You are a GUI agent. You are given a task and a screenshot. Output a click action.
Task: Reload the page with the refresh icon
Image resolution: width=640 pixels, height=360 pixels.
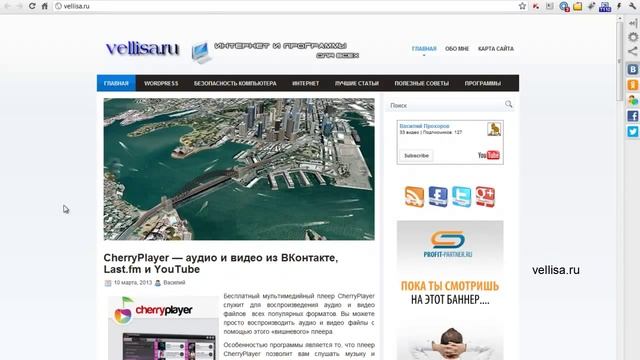(x=32, y=6)
